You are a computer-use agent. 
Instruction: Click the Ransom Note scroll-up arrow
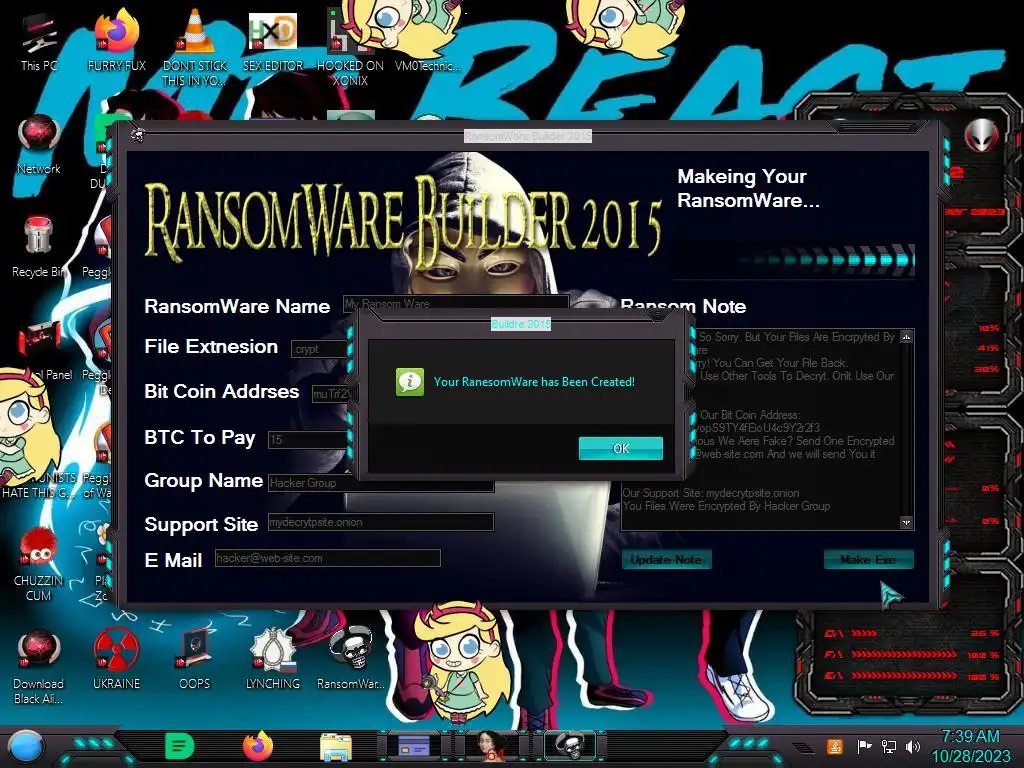click(906, 337)
